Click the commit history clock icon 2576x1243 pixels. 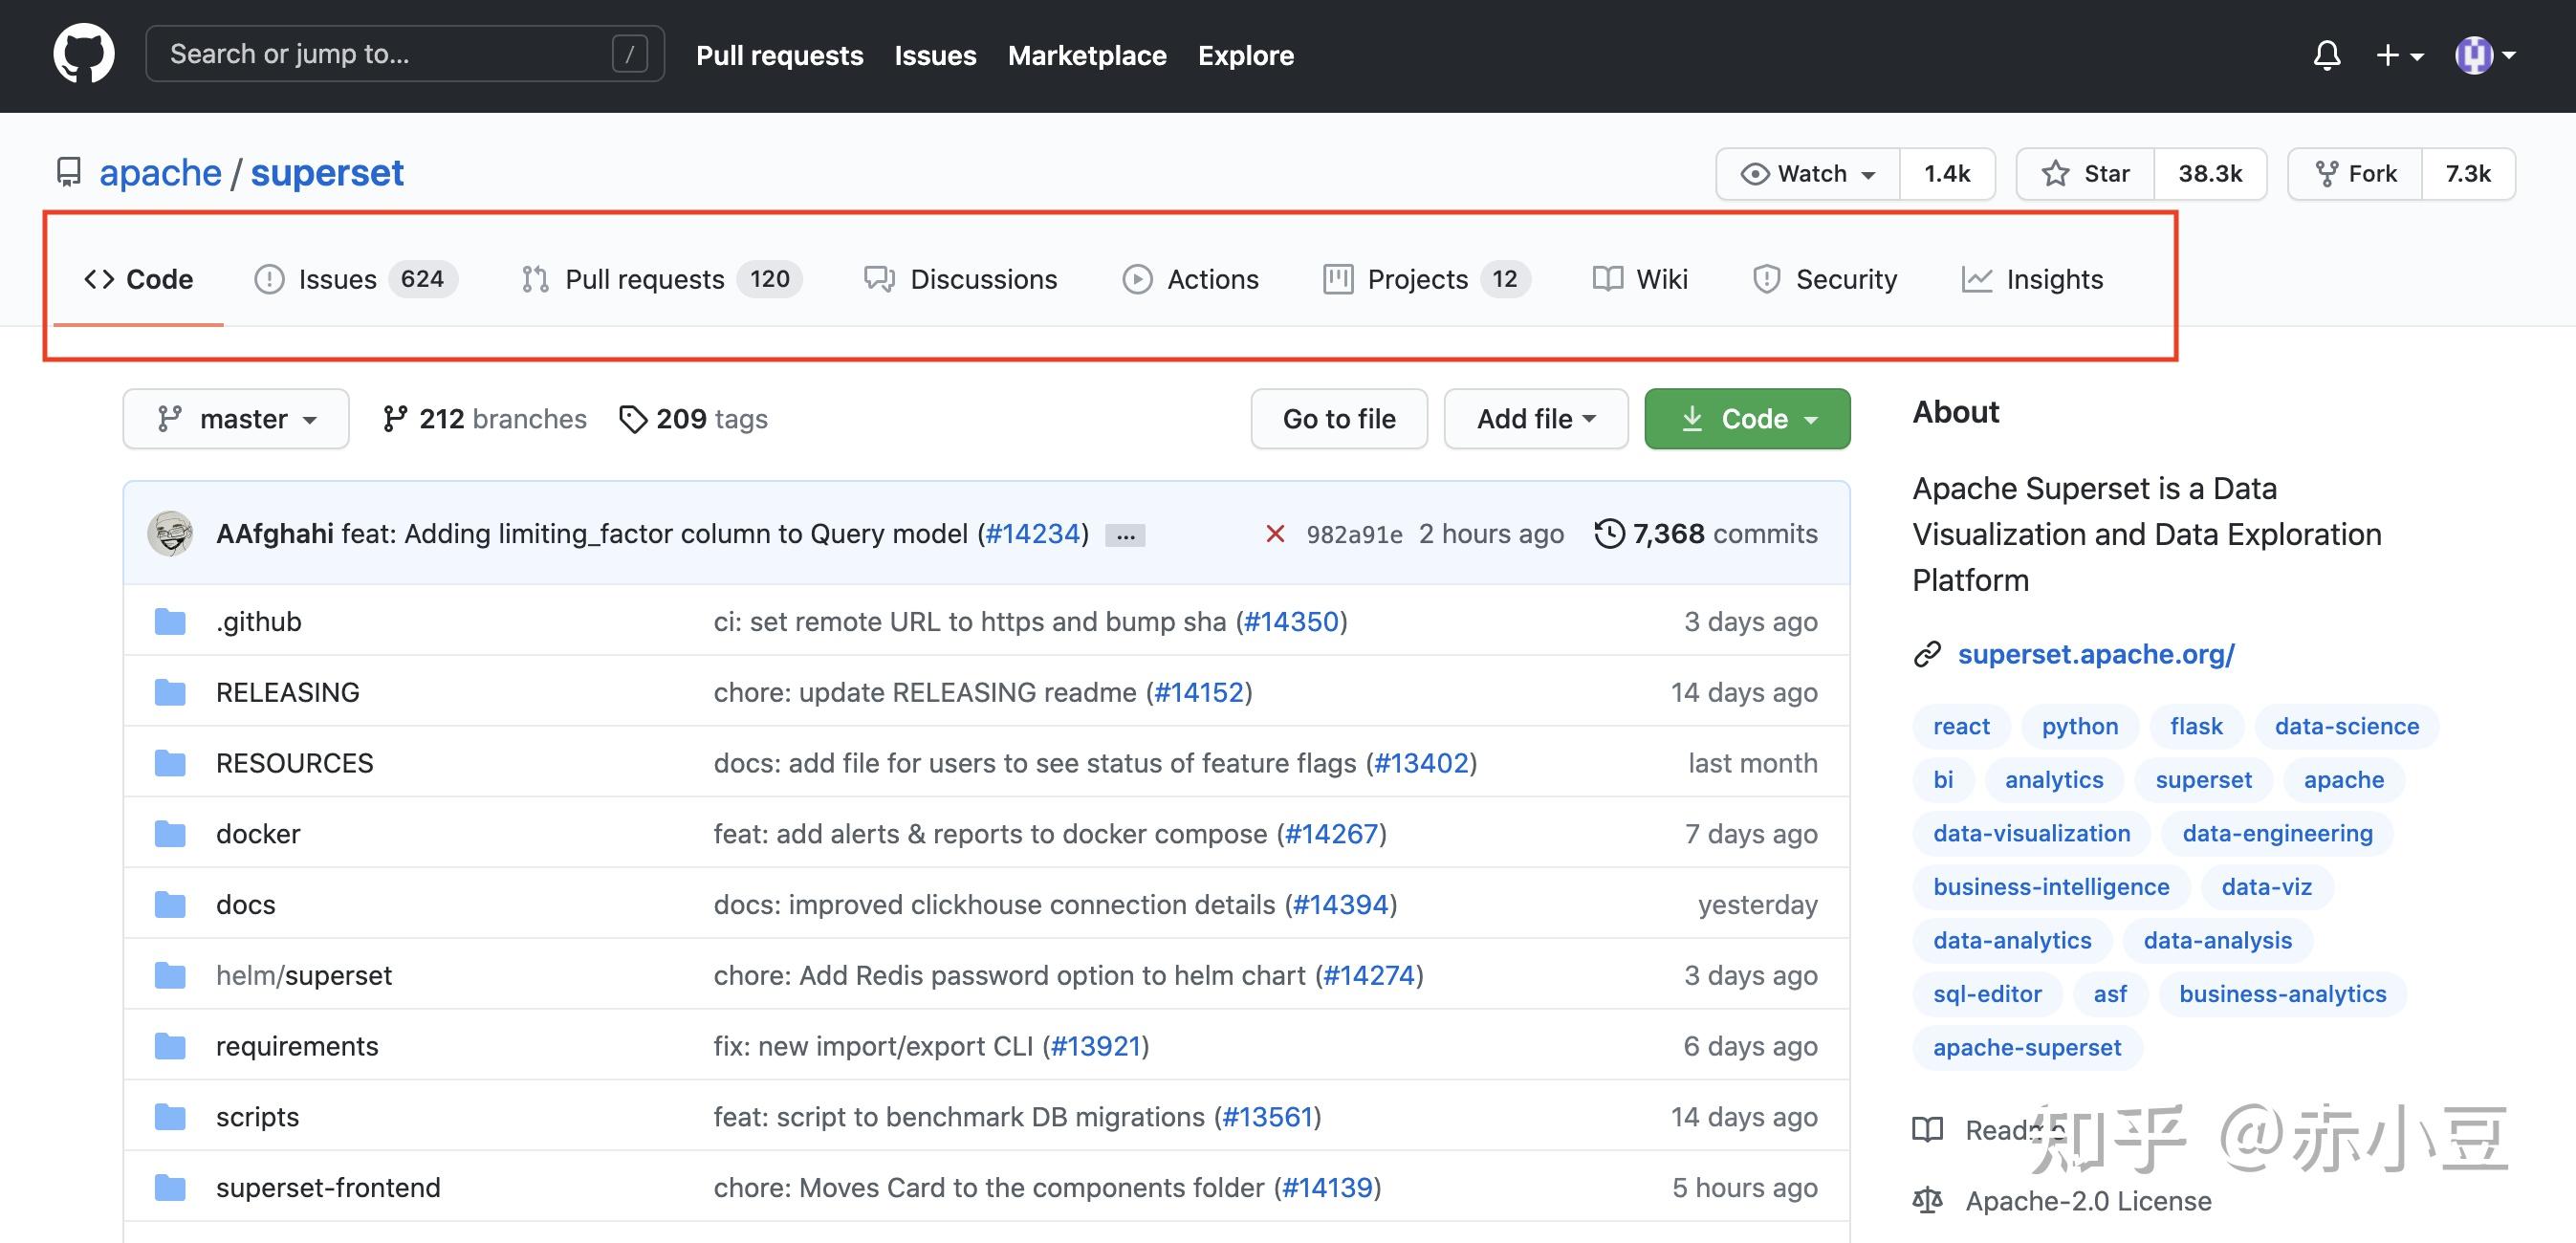click(x=1609, y=534)
